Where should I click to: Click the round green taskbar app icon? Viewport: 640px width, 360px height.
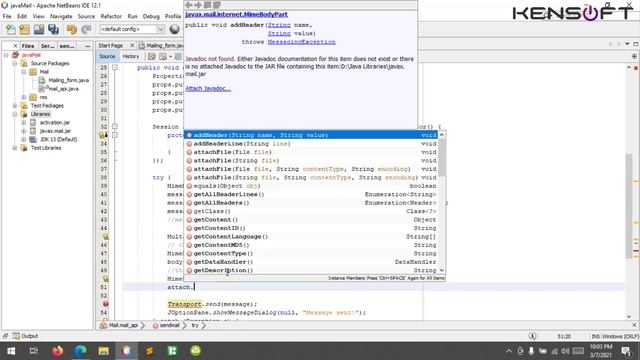[x=196, y=351]
